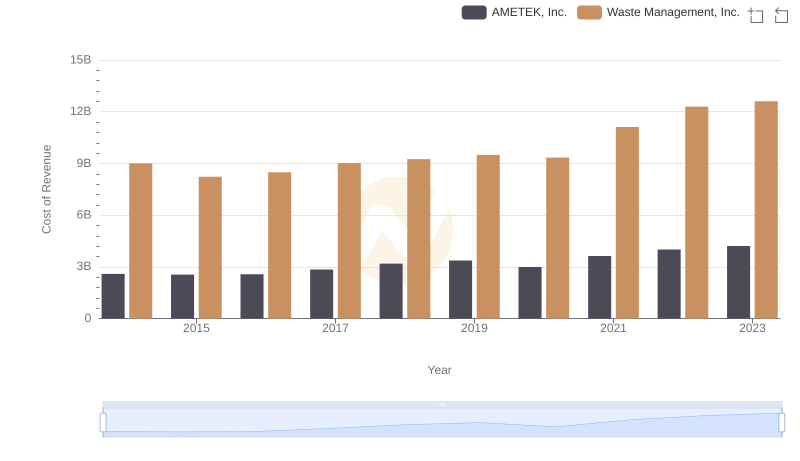Select the 2014 Waste Management bar
Screen dimensions: 800x461
(140, 241)
